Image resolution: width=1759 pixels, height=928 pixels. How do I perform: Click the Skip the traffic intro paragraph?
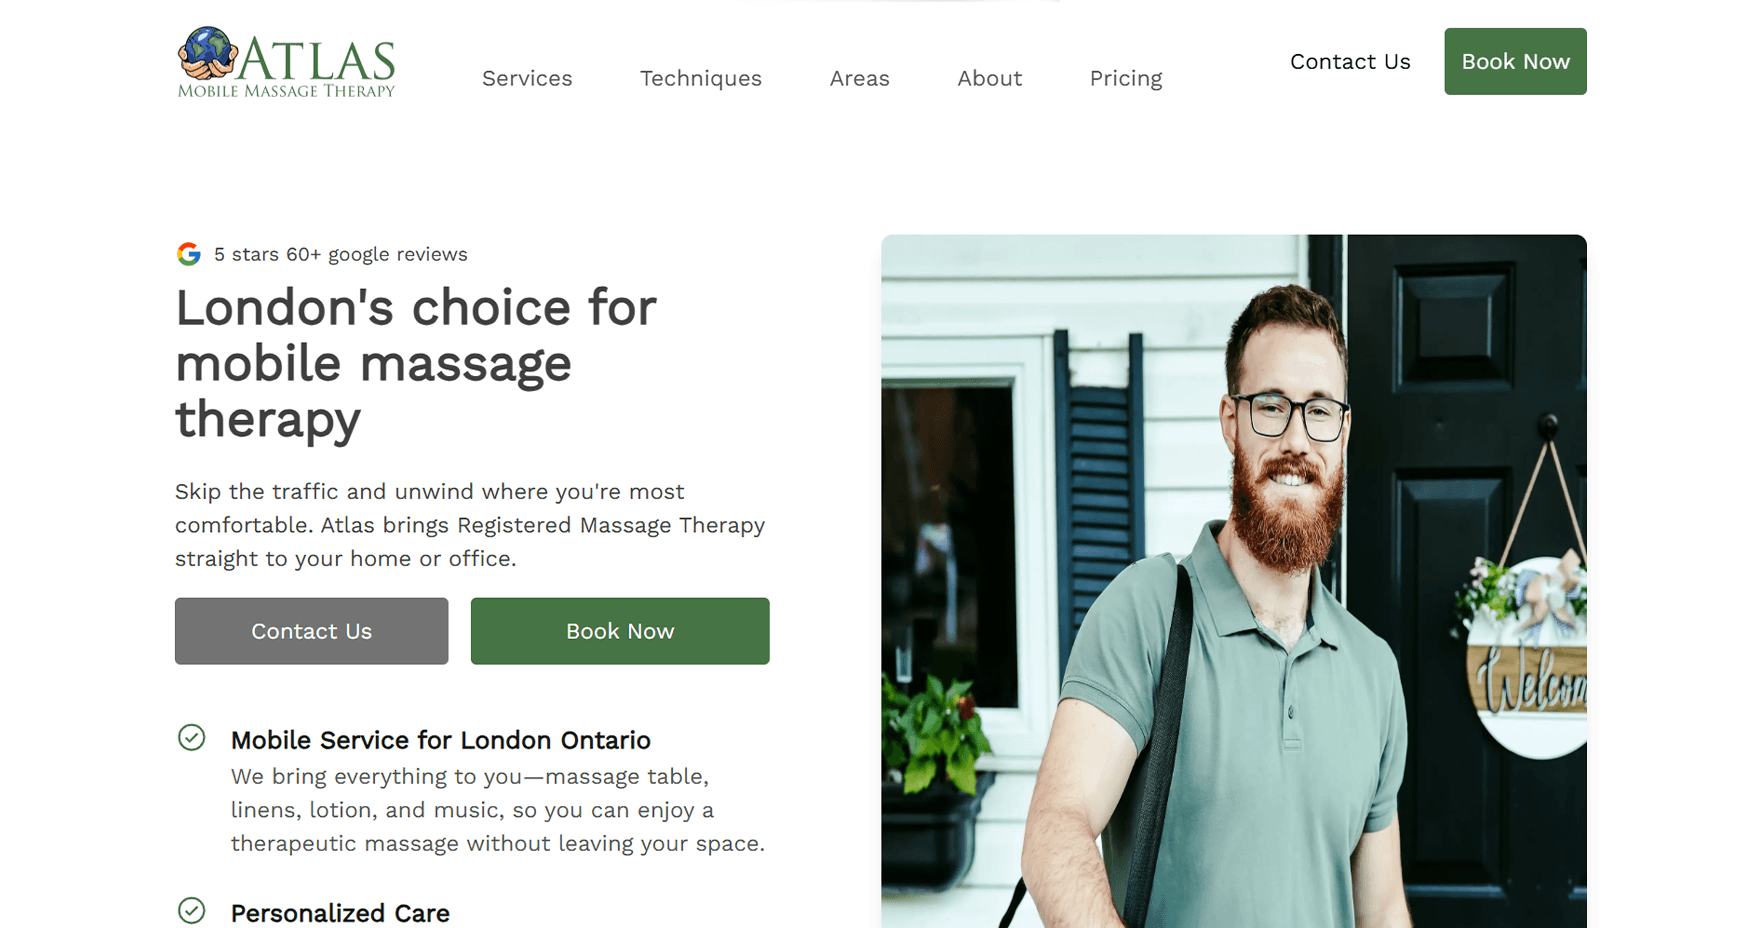(x=470, y=525)
